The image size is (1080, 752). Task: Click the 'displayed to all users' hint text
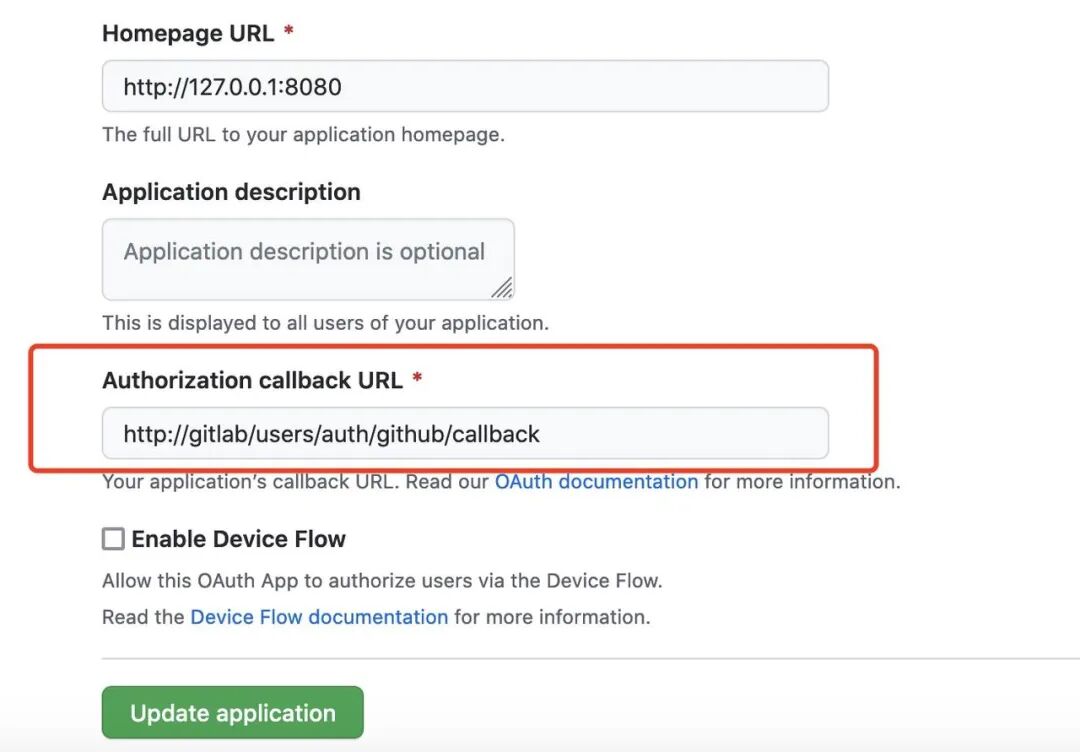(325, 324)
